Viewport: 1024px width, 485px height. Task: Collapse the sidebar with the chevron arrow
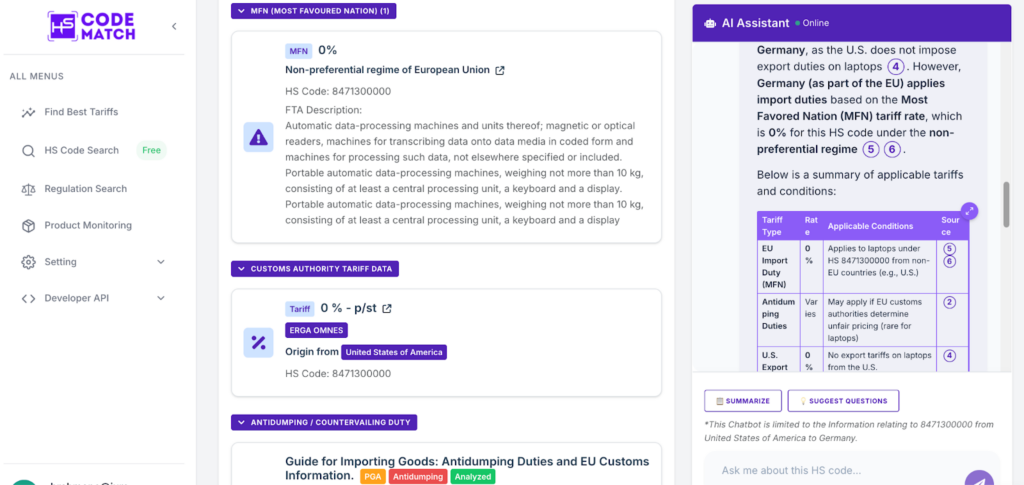pyautogui.click(x=174, y=26)
